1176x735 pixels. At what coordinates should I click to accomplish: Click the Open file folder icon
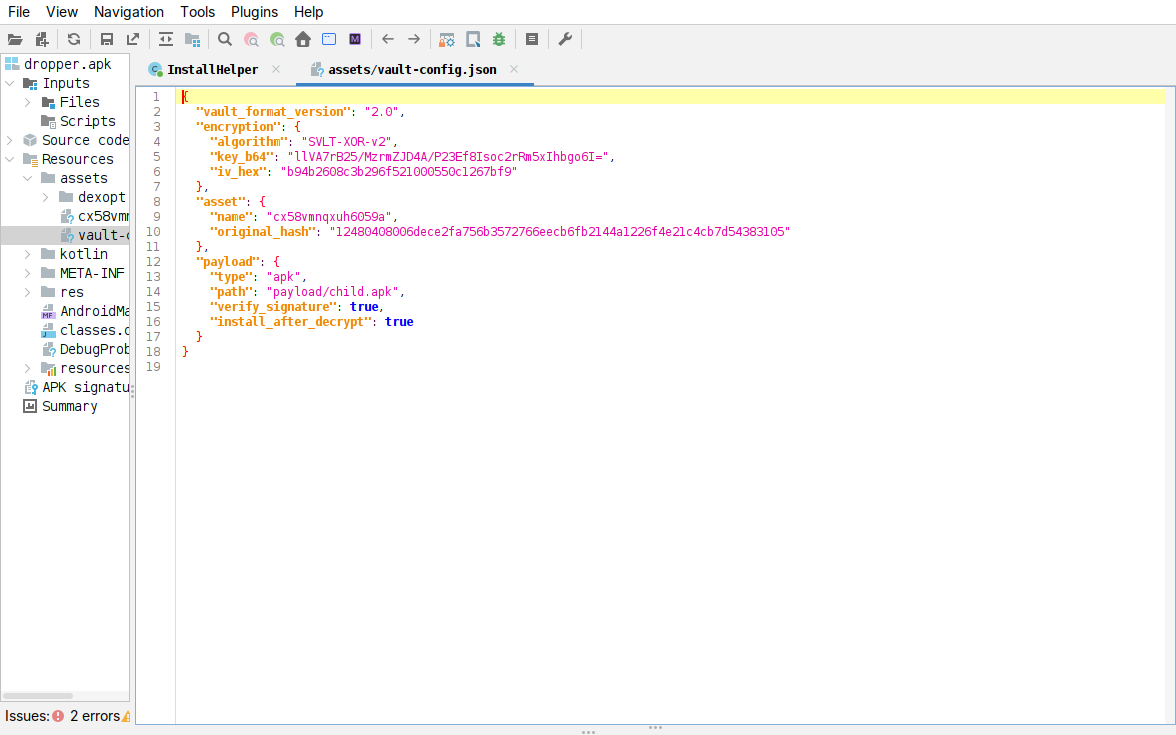(x=15, y=39)
